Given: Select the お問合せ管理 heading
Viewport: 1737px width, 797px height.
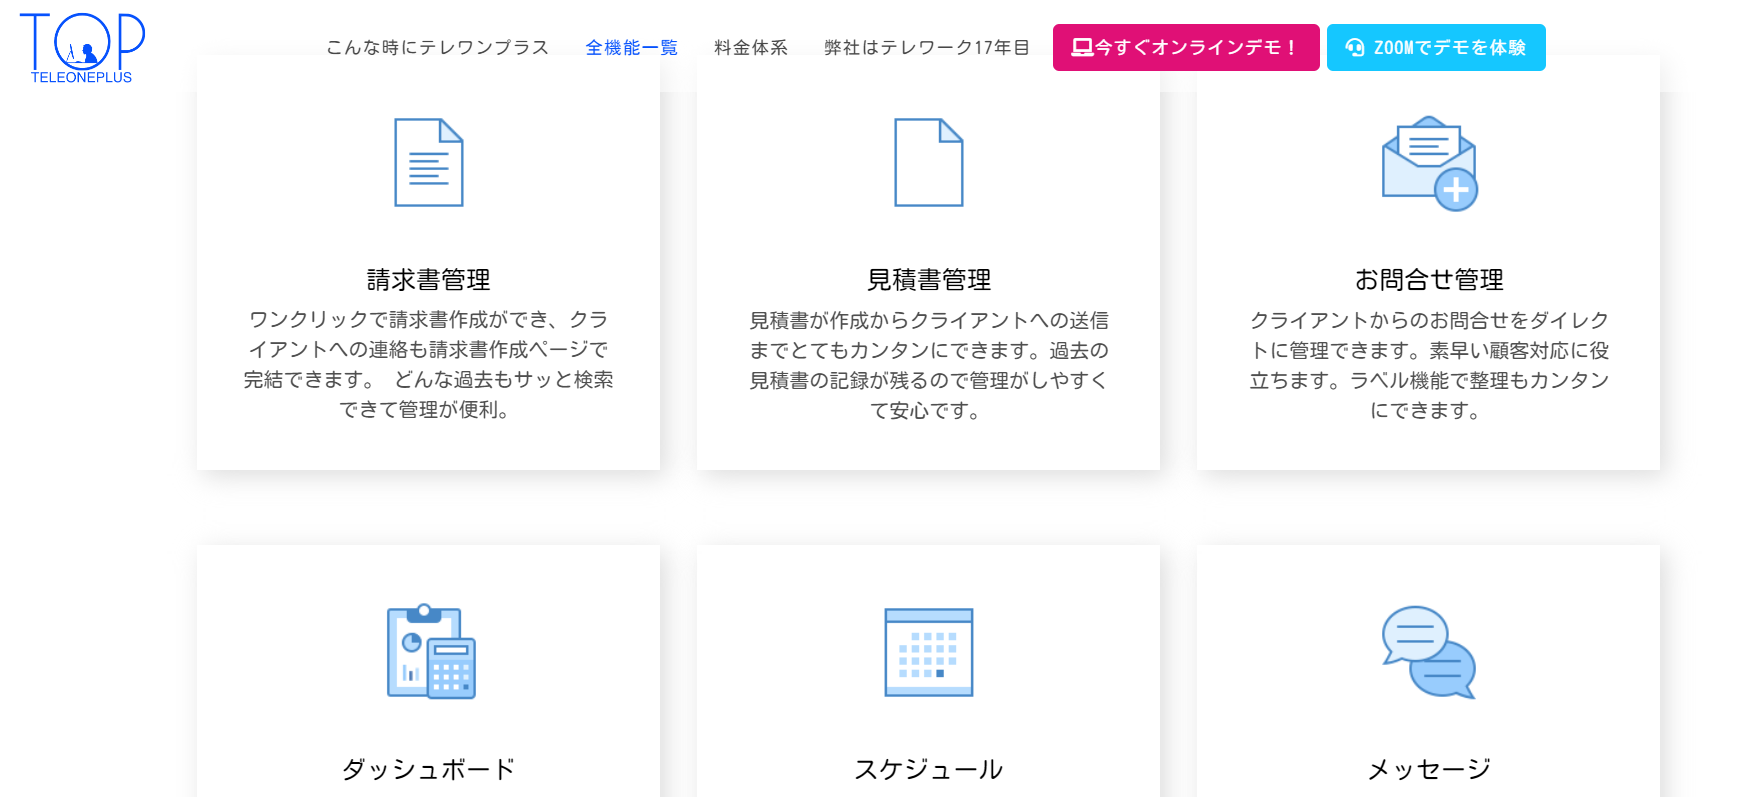Looking at the screenshot, I should tap(1429, 279).
